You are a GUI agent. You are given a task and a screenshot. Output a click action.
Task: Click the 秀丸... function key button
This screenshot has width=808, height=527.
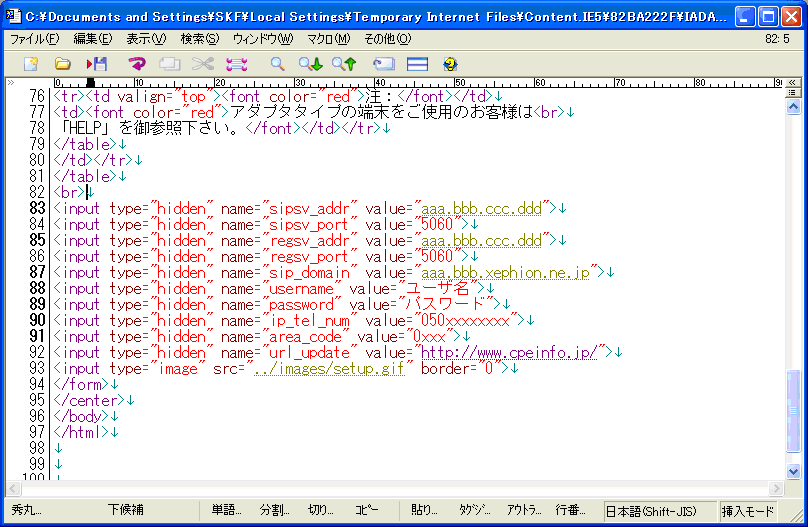pyautogui.click(x=26, y=510)
